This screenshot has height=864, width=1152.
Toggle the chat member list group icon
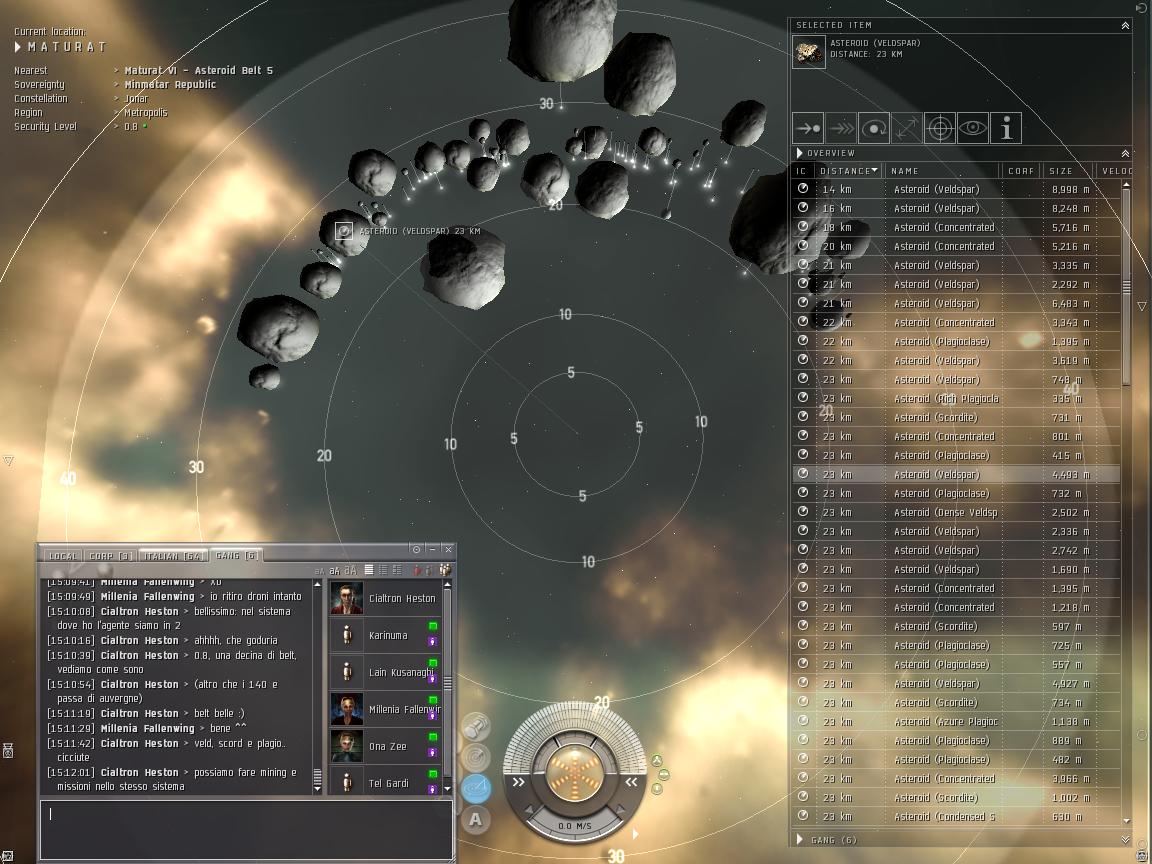point(444,569)
